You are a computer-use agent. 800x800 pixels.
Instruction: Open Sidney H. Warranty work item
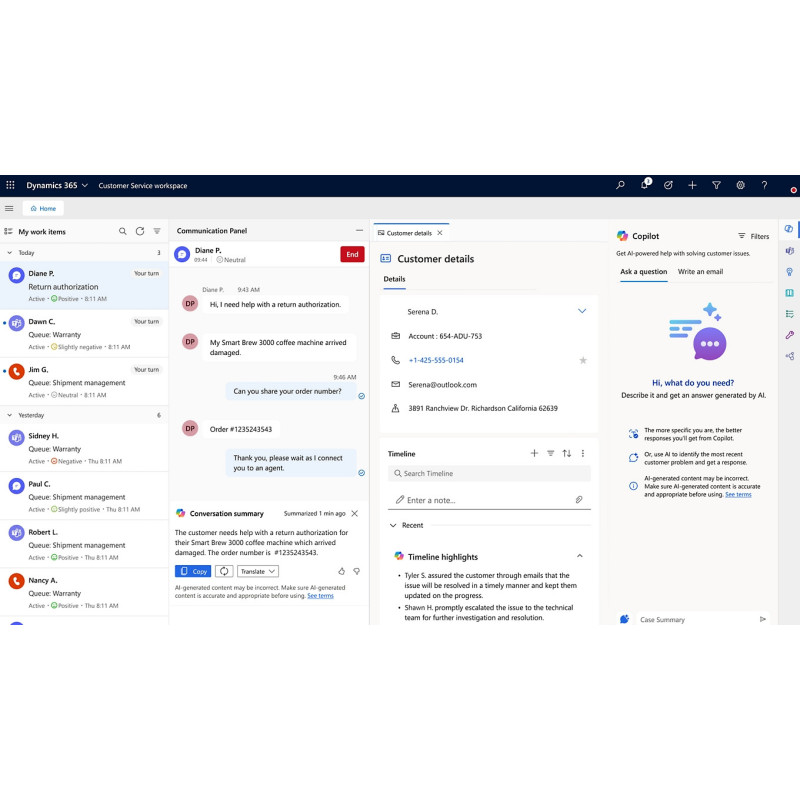click(x=84, y=448)
